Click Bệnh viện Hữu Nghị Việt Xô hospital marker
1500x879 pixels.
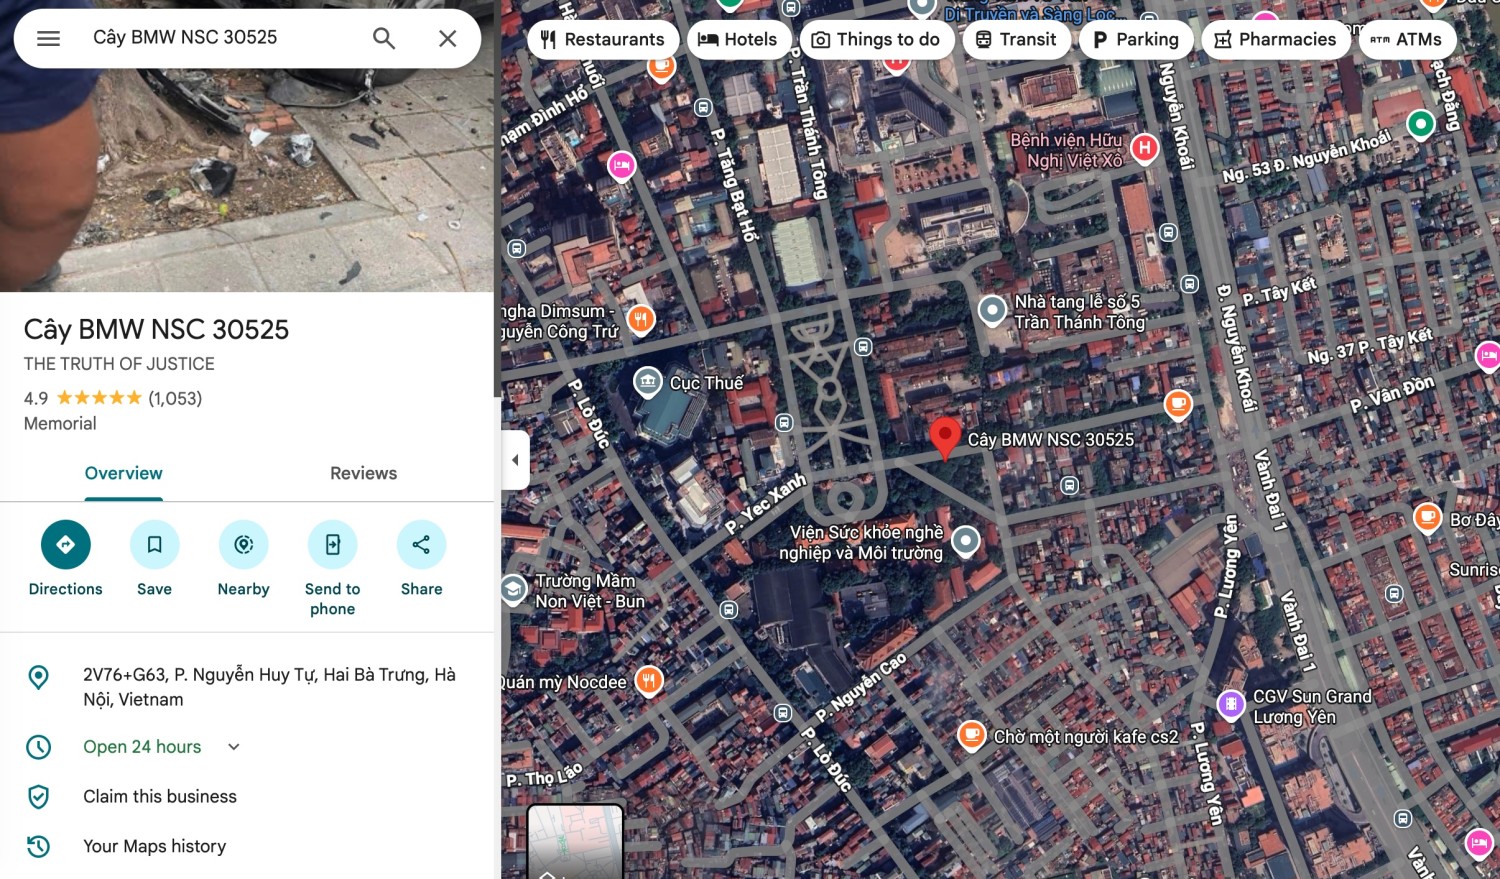(x=1144, y=149)
